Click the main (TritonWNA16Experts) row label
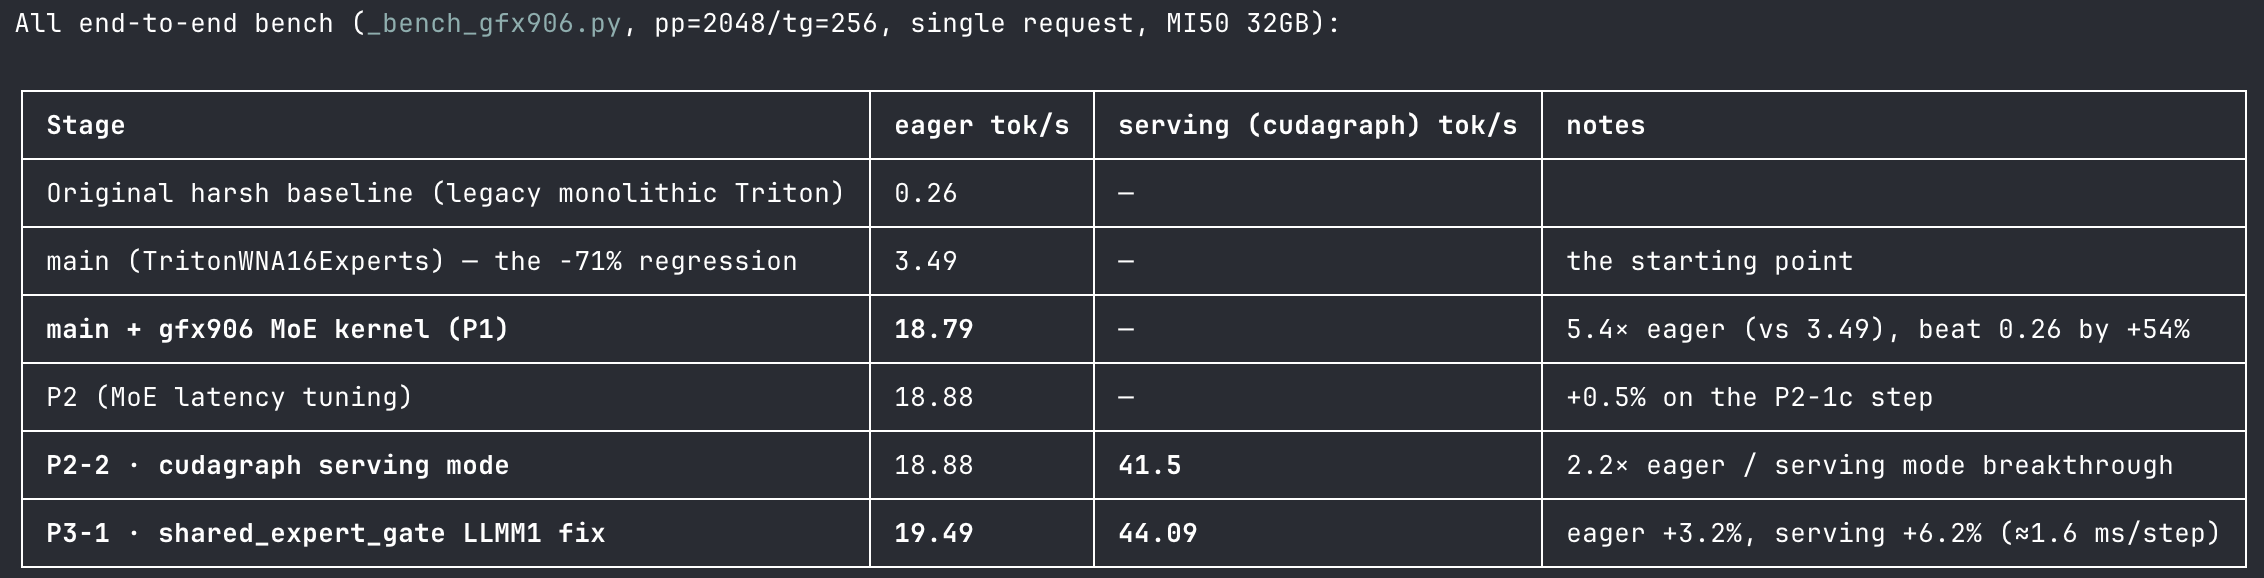 (x=422, y=261)
